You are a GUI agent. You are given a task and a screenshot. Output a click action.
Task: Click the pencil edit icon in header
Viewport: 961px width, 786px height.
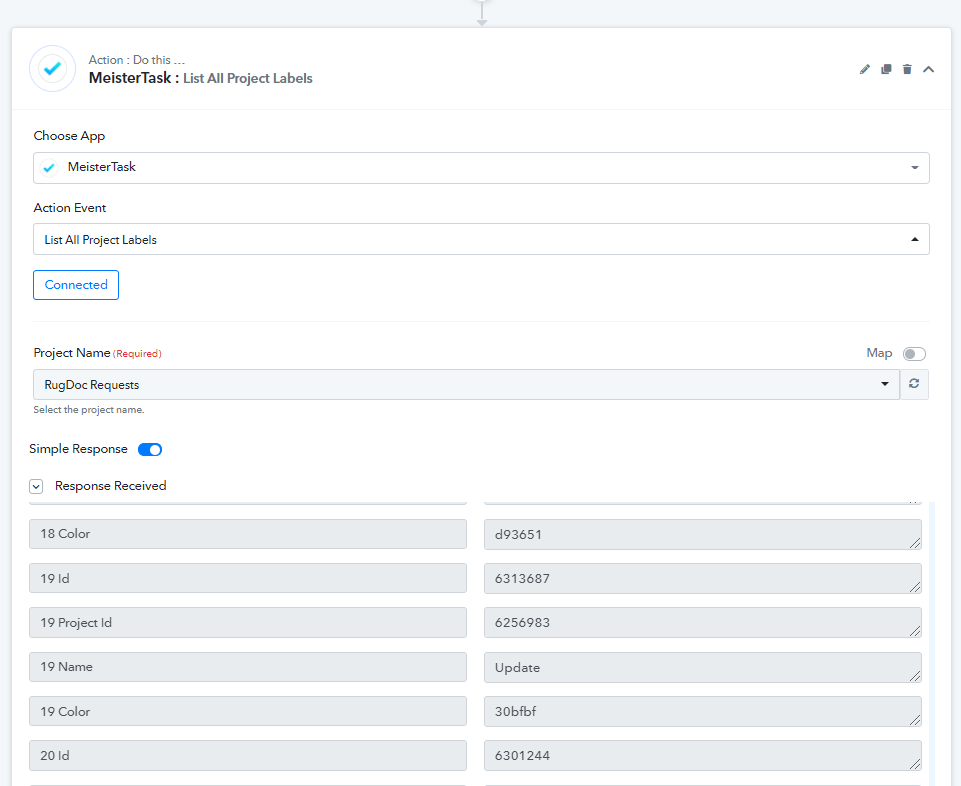pos(865,69)
